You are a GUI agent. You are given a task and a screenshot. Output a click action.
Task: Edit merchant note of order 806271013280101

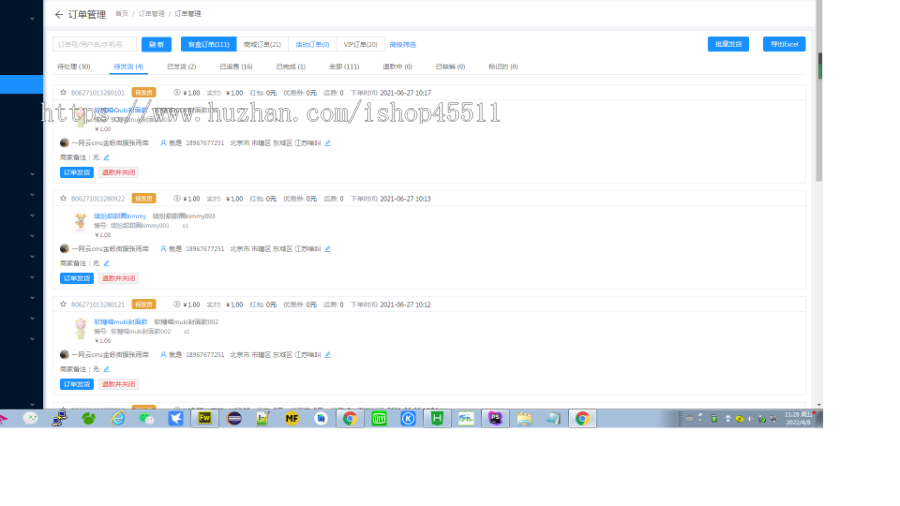pos(106,157)
